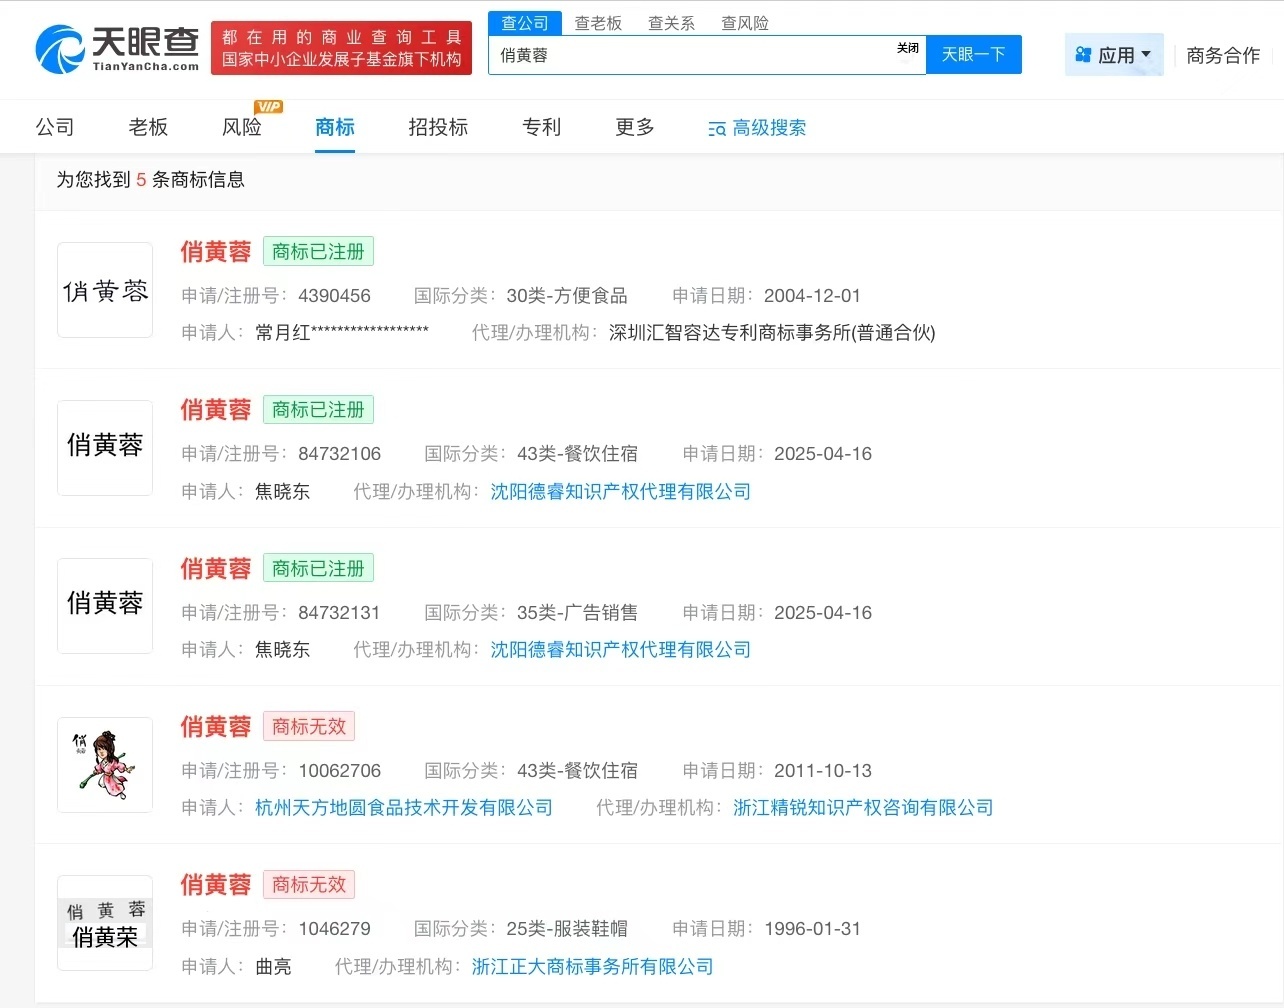
Task: Switch to the 查风险 search tab
Action: click(x=745, y=23)
